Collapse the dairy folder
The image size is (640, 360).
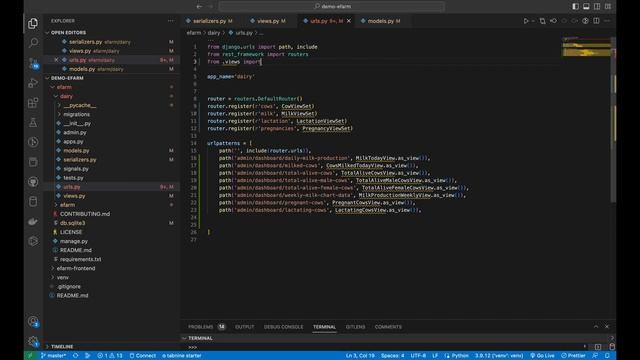click(x=66, y=96)
